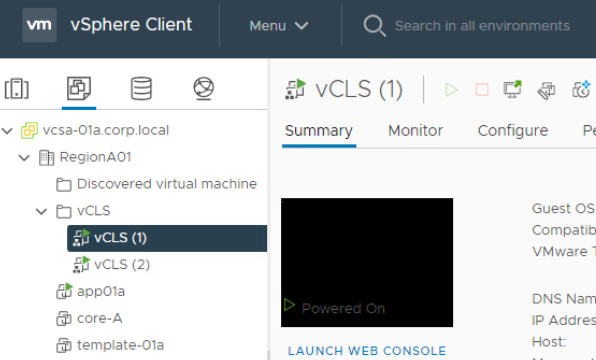
Task: Click the VM console preview thumbnail
Action: [367, 262]
